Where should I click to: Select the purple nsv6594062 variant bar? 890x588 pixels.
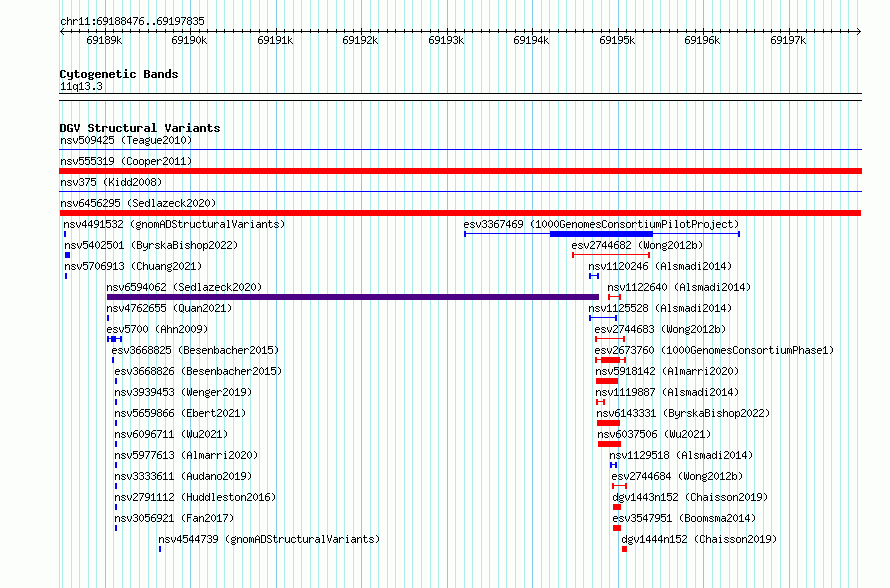[352, 297]
